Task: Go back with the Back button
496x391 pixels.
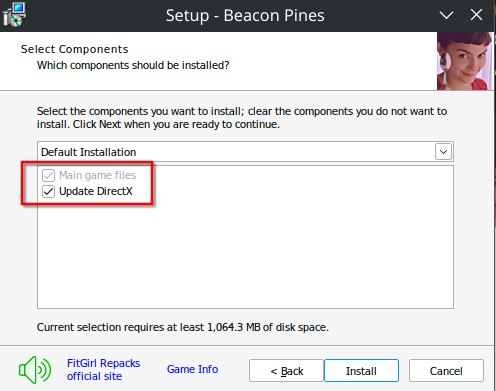Action: click(x=286, y=371)
